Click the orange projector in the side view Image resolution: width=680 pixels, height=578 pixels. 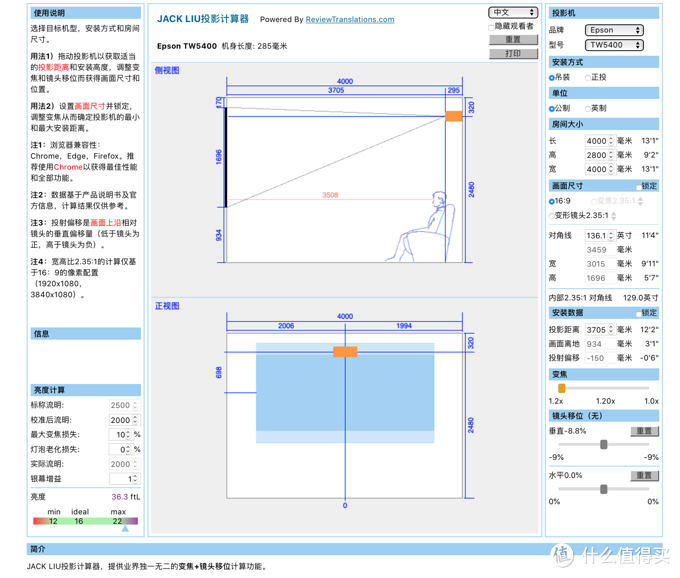(x=454, y=117)
